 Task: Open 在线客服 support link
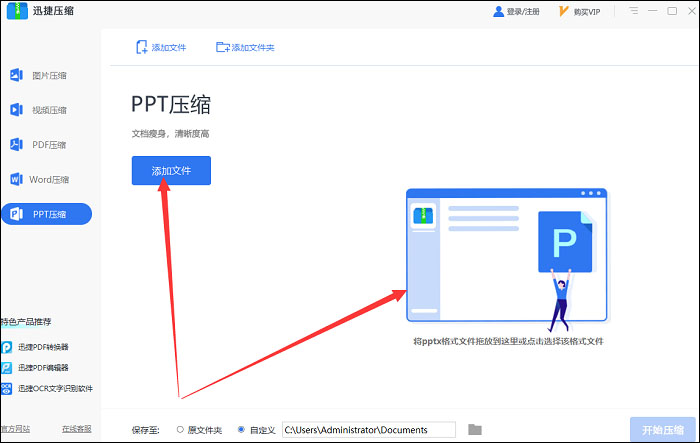pyautogui.click(x=77, y=429)
